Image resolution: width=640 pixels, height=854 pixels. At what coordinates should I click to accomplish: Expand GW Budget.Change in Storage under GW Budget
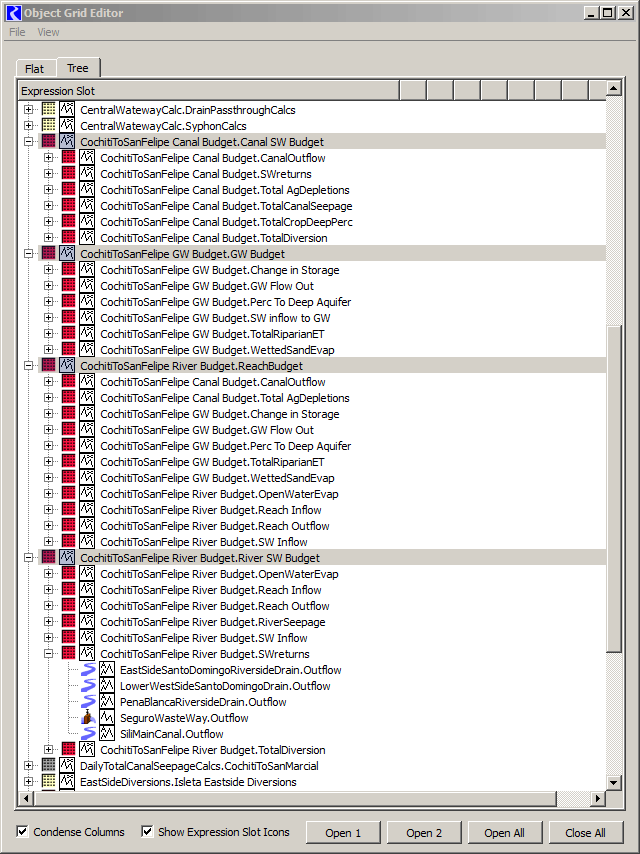click(48, 270)
